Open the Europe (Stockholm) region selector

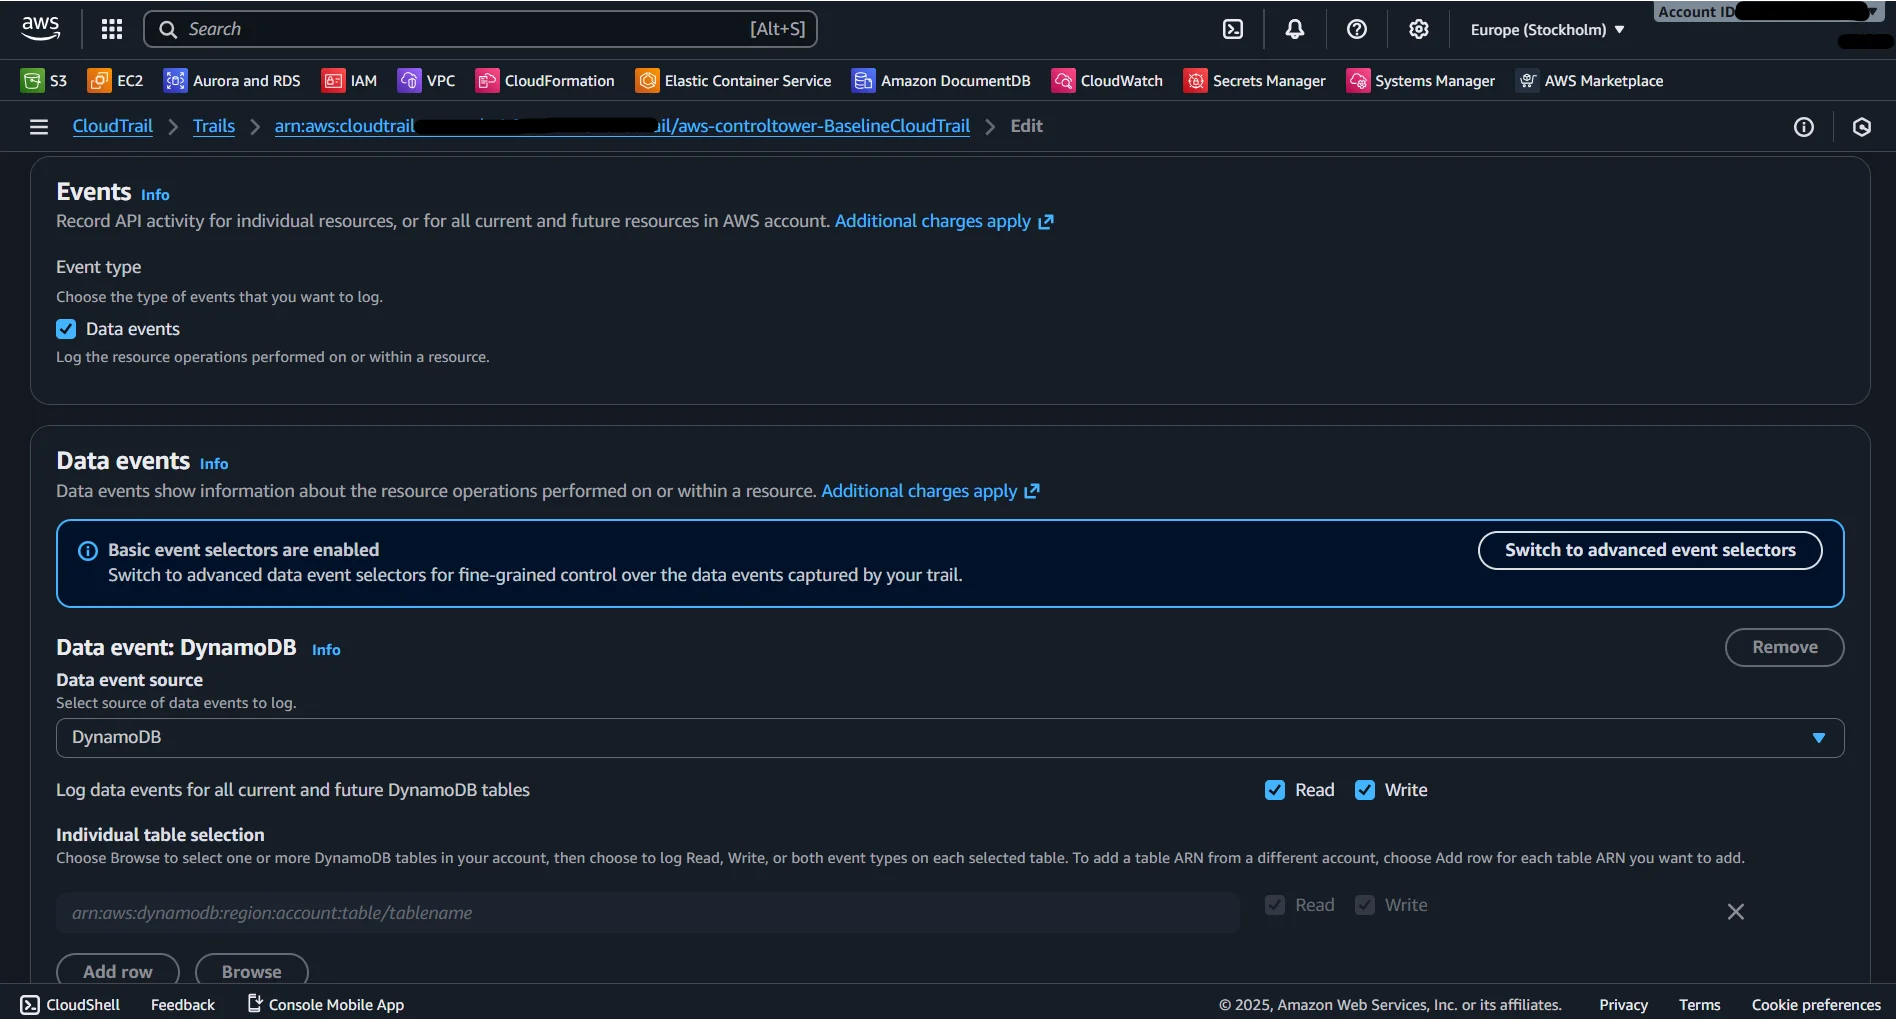1546,30
